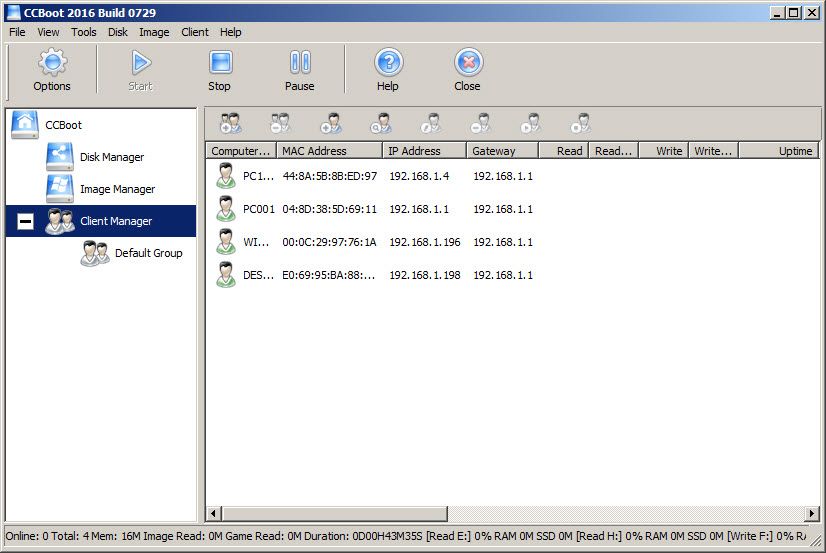This screenshot has height=553, width=826.
Task: Select client icon for 192.168.1.198 row
Action: [226, 275]
